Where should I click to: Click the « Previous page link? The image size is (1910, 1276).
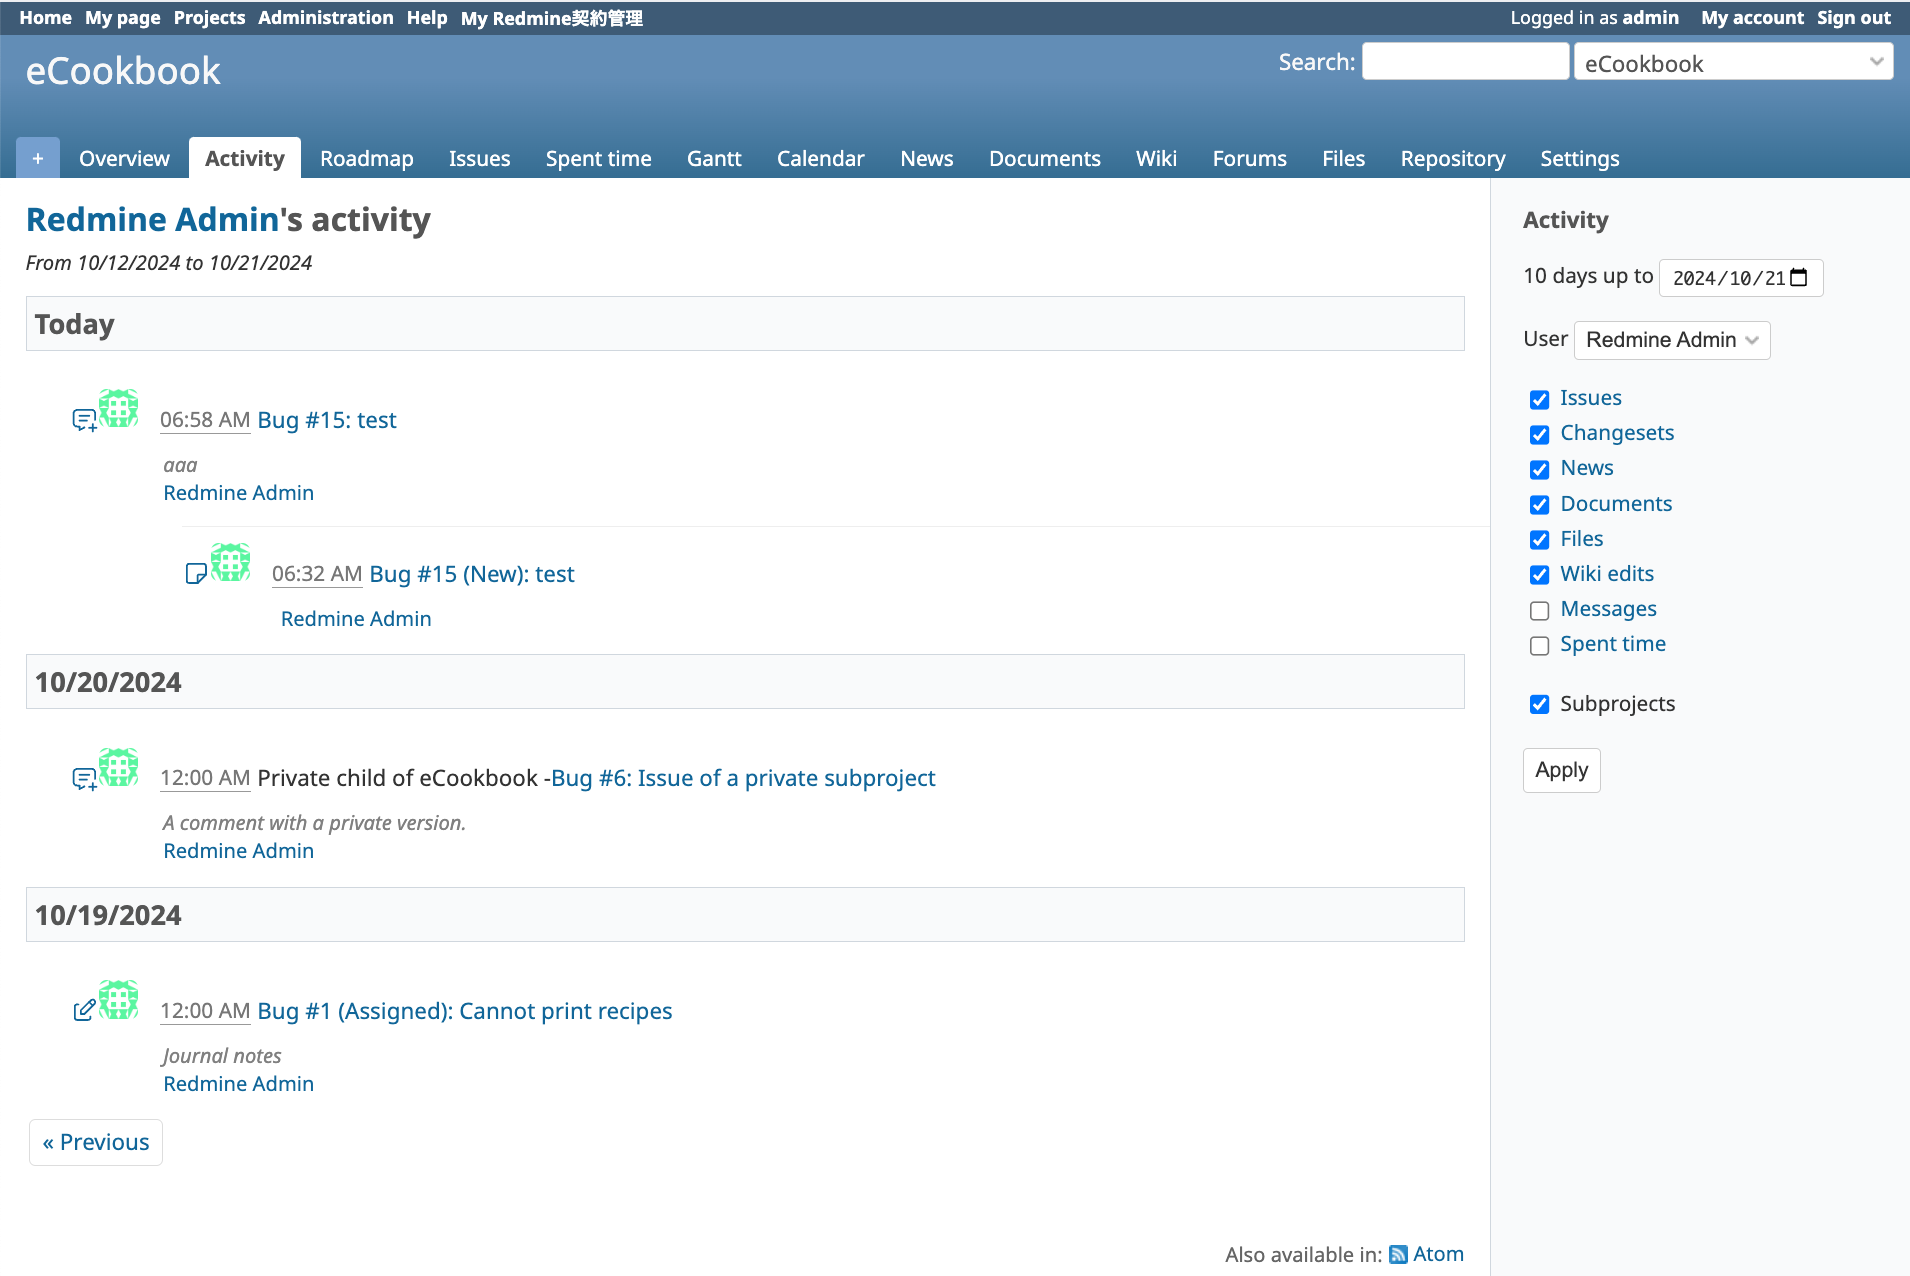coord(96,1142)
